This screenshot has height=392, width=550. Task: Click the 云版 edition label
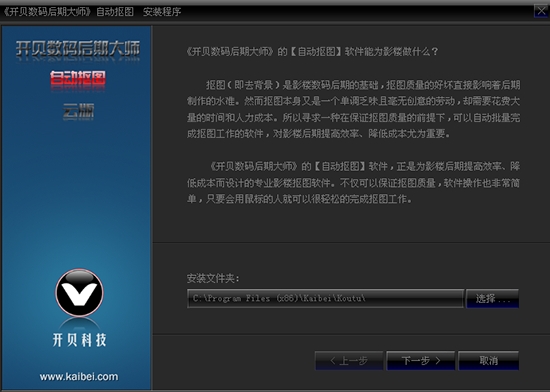pos(78,111)
